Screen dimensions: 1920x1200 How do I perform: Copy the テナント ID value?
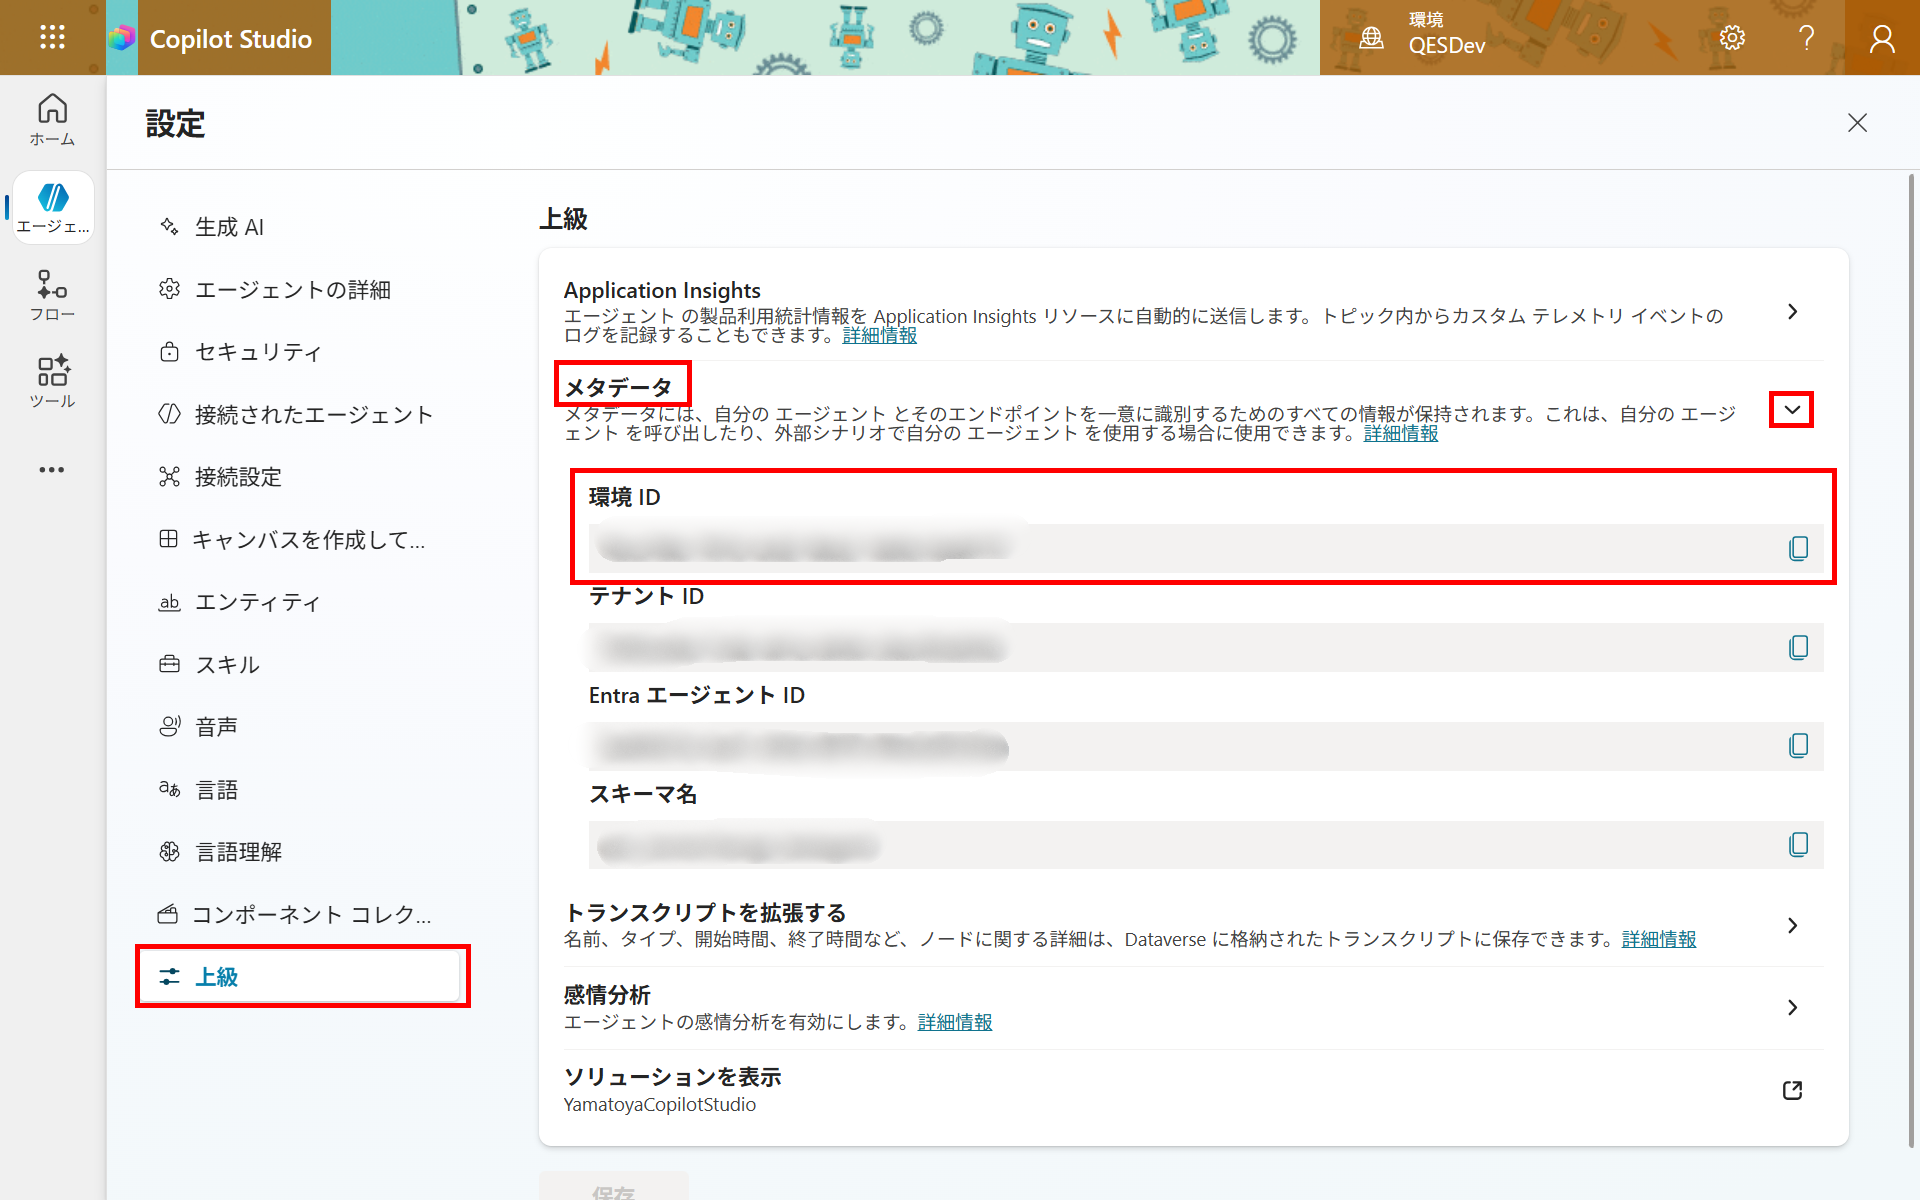[1798, 647]
